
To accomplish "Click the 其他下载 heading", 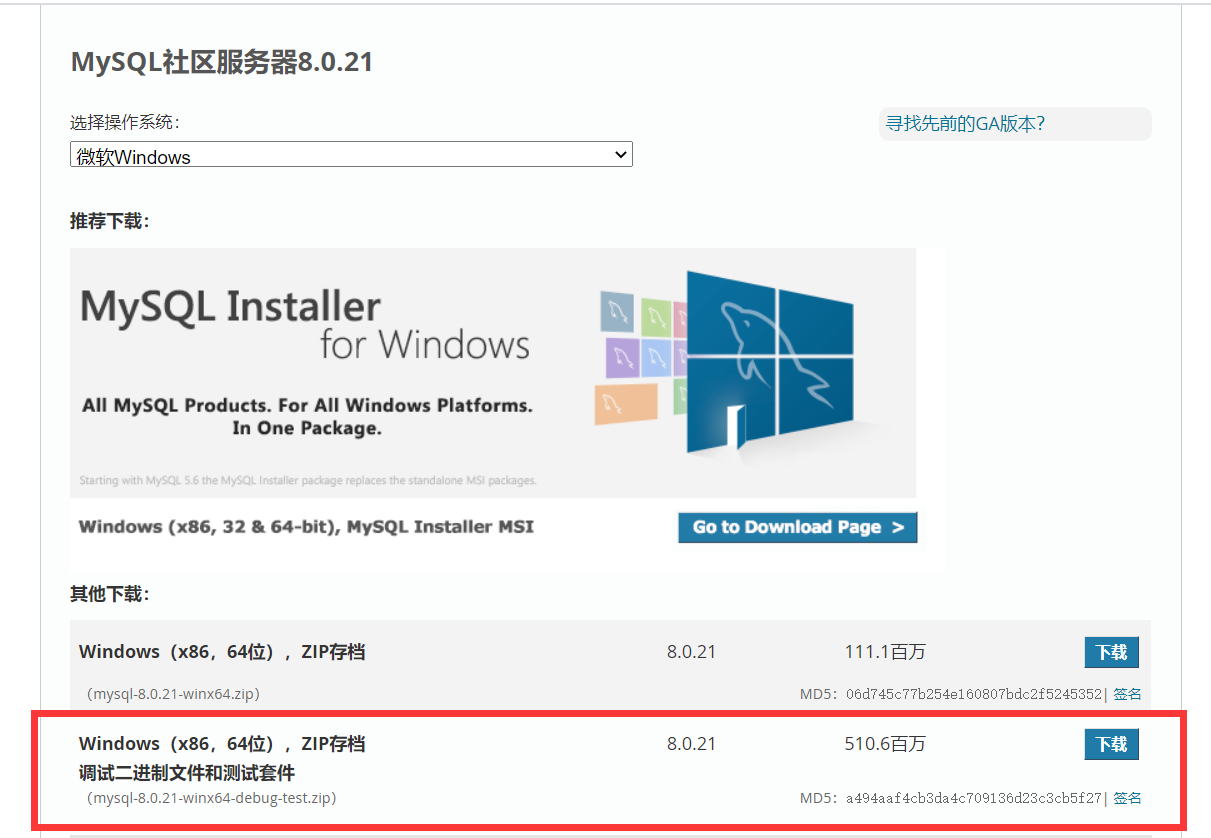I will (x=110, y=594).
